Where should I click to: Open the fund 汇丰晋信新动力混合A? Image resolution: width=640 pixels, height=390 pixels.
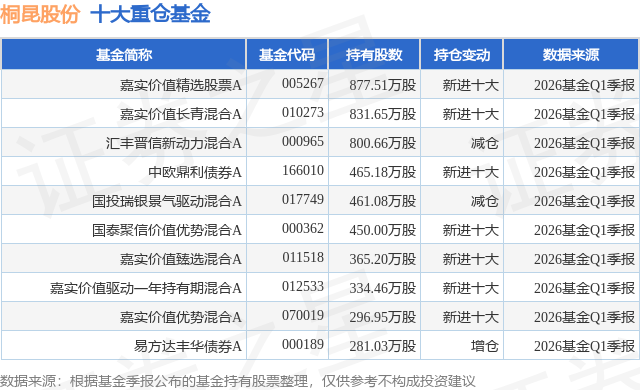[173, 143]
